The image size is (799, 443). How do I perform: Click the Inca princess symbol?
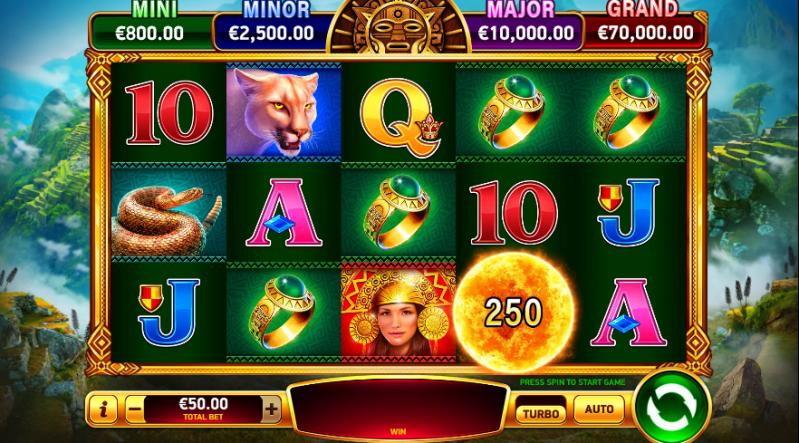[x=398, y=311]
